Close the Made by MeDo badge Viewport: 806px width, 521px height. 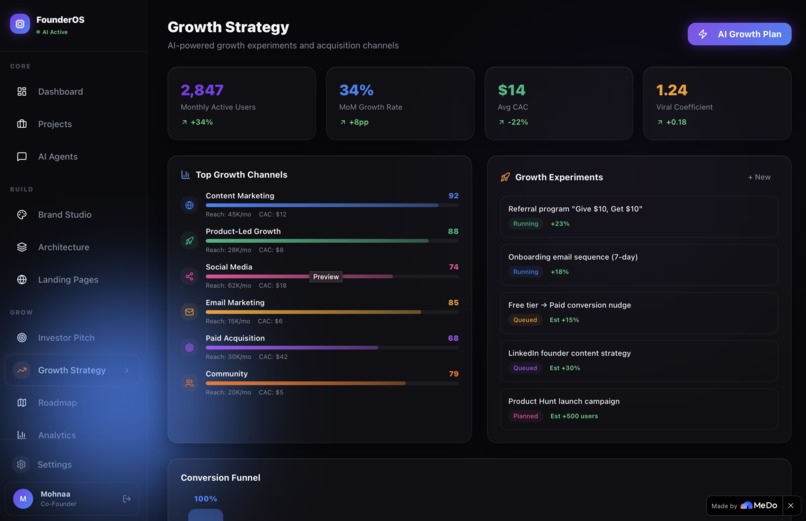pyautogui.click(x=791, y=506)
